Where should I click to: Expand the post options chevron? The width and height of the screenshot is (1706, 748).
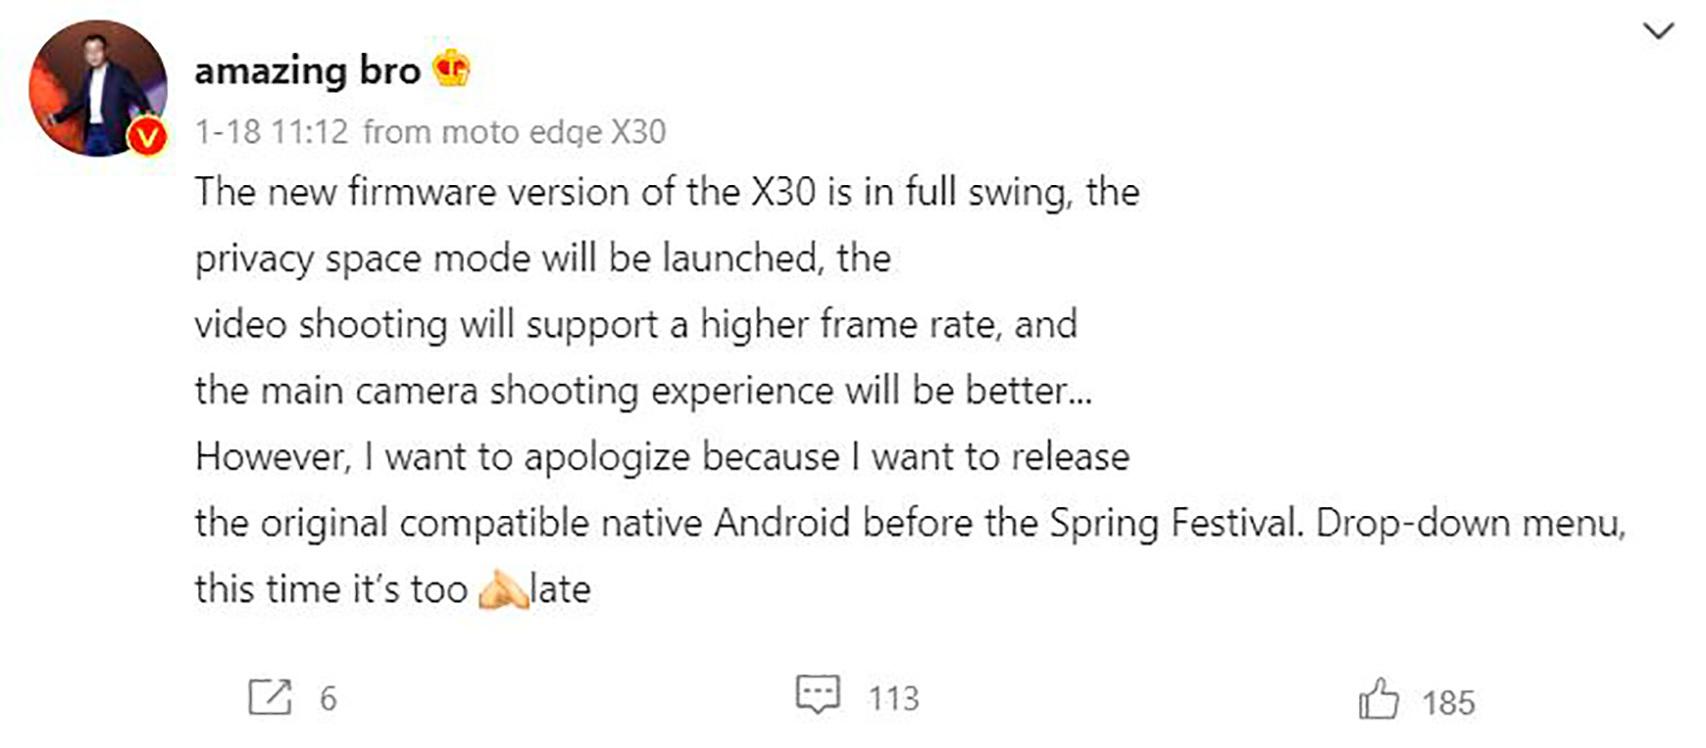[1658, 31]
